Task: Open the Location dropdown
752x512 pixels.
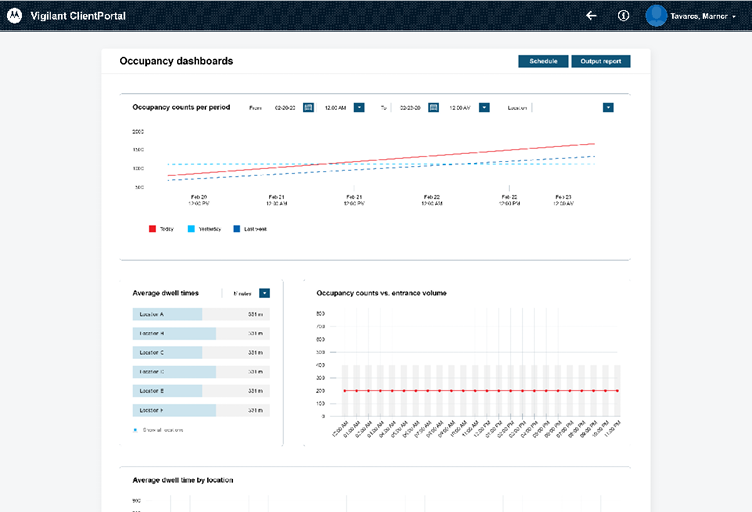Action: (608, 107)
